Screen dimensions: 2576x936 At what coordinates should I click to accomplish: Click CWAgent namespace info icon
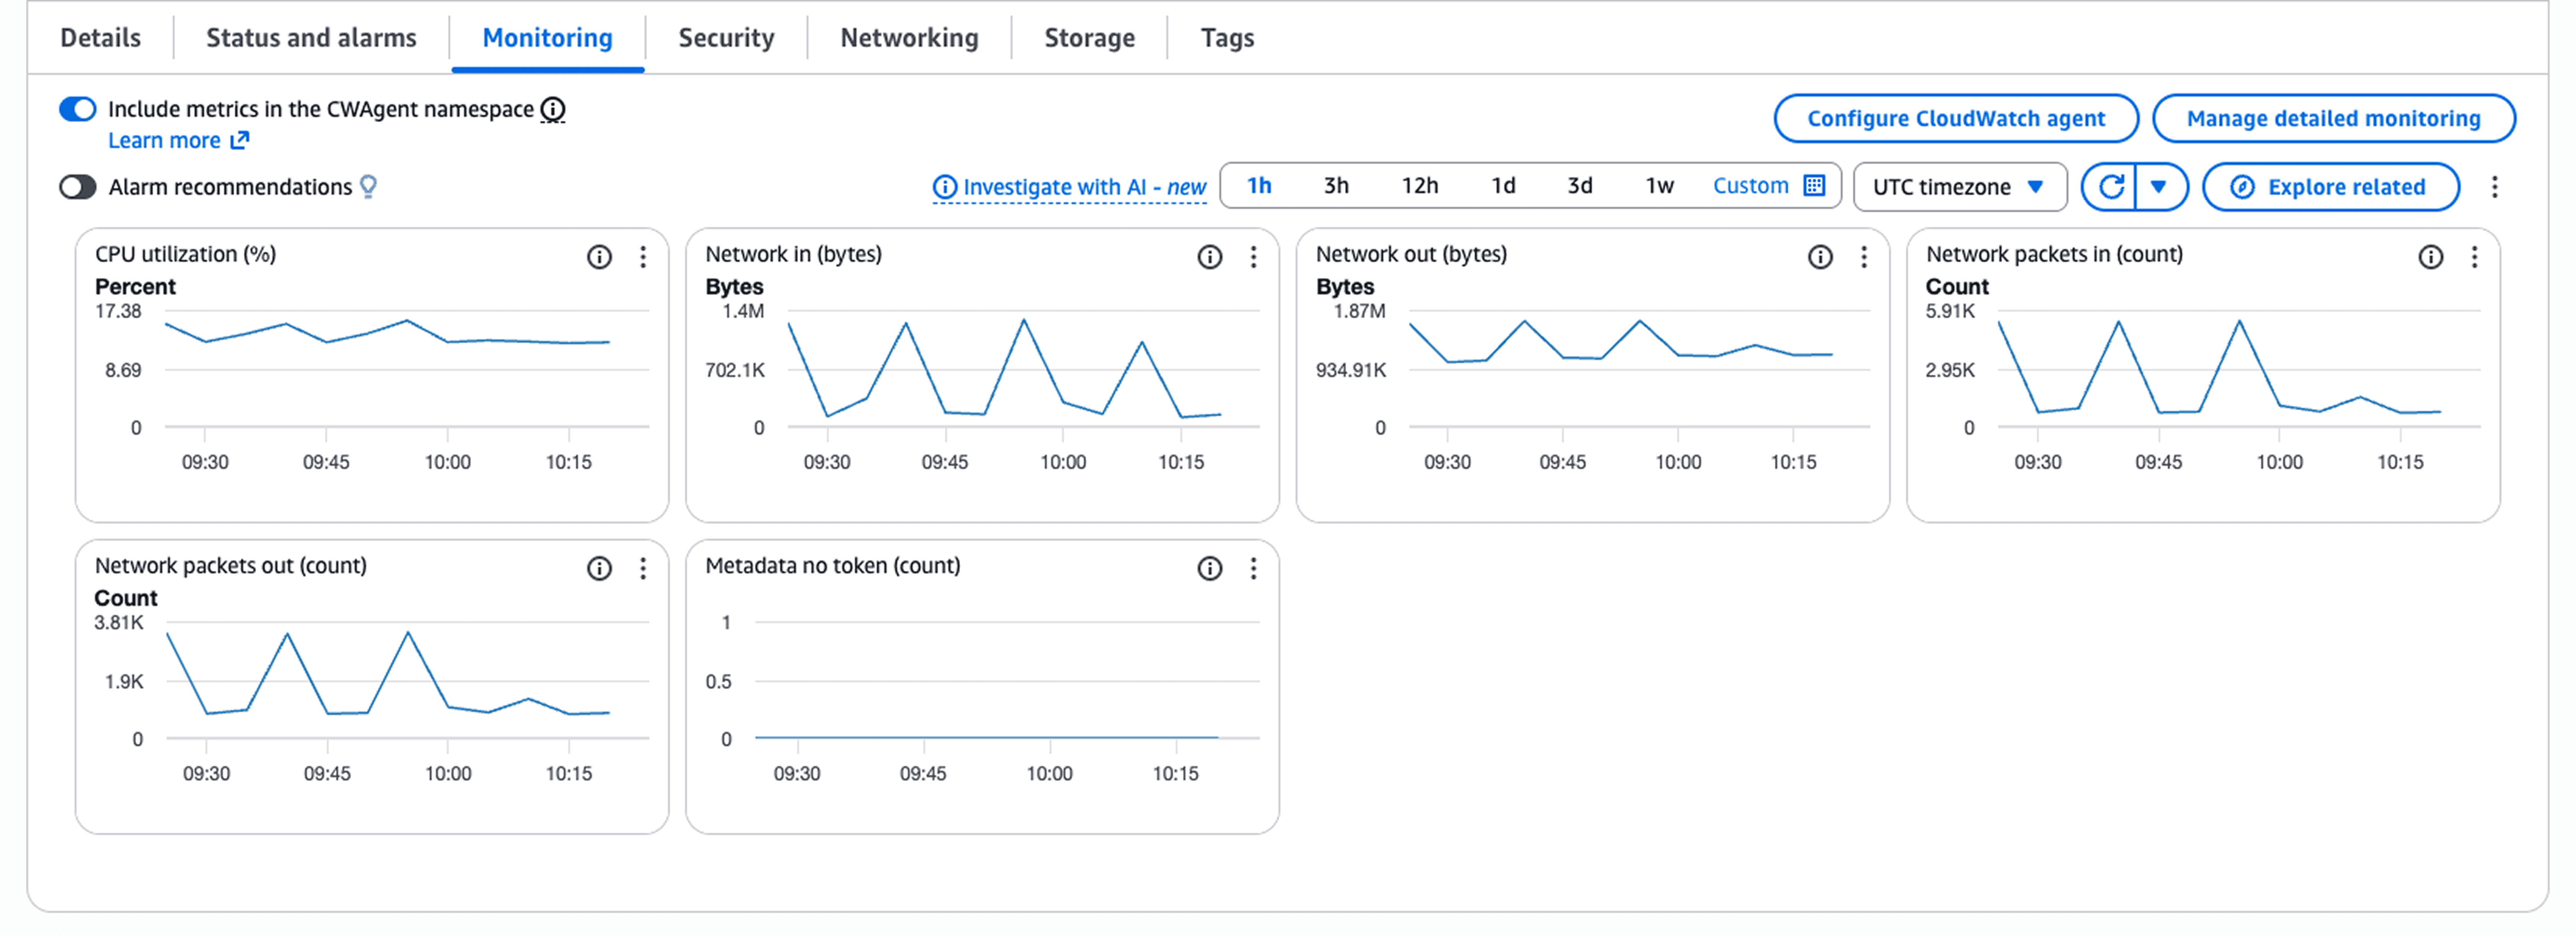(x=553, y=109)
